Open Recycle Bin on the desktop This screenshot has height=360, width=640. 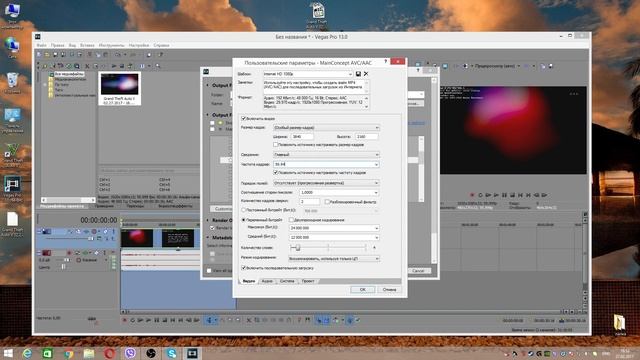pyautogui.click(x=12, y=83)
